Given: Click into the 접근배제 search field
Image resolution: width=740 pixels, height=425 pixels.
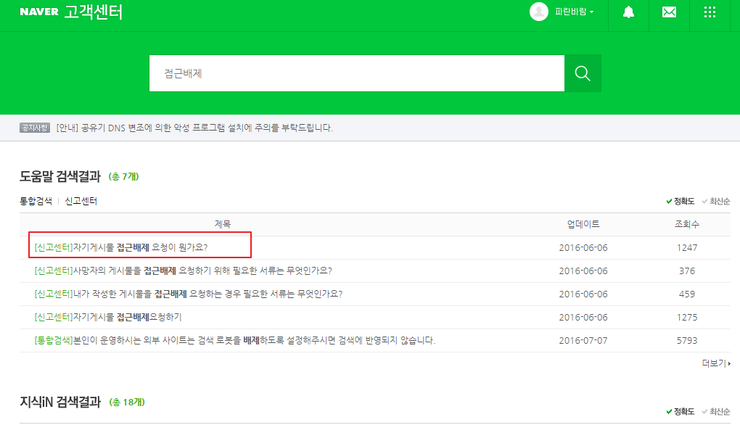Looking at the screenshot, I should click(x=357, y=73).
